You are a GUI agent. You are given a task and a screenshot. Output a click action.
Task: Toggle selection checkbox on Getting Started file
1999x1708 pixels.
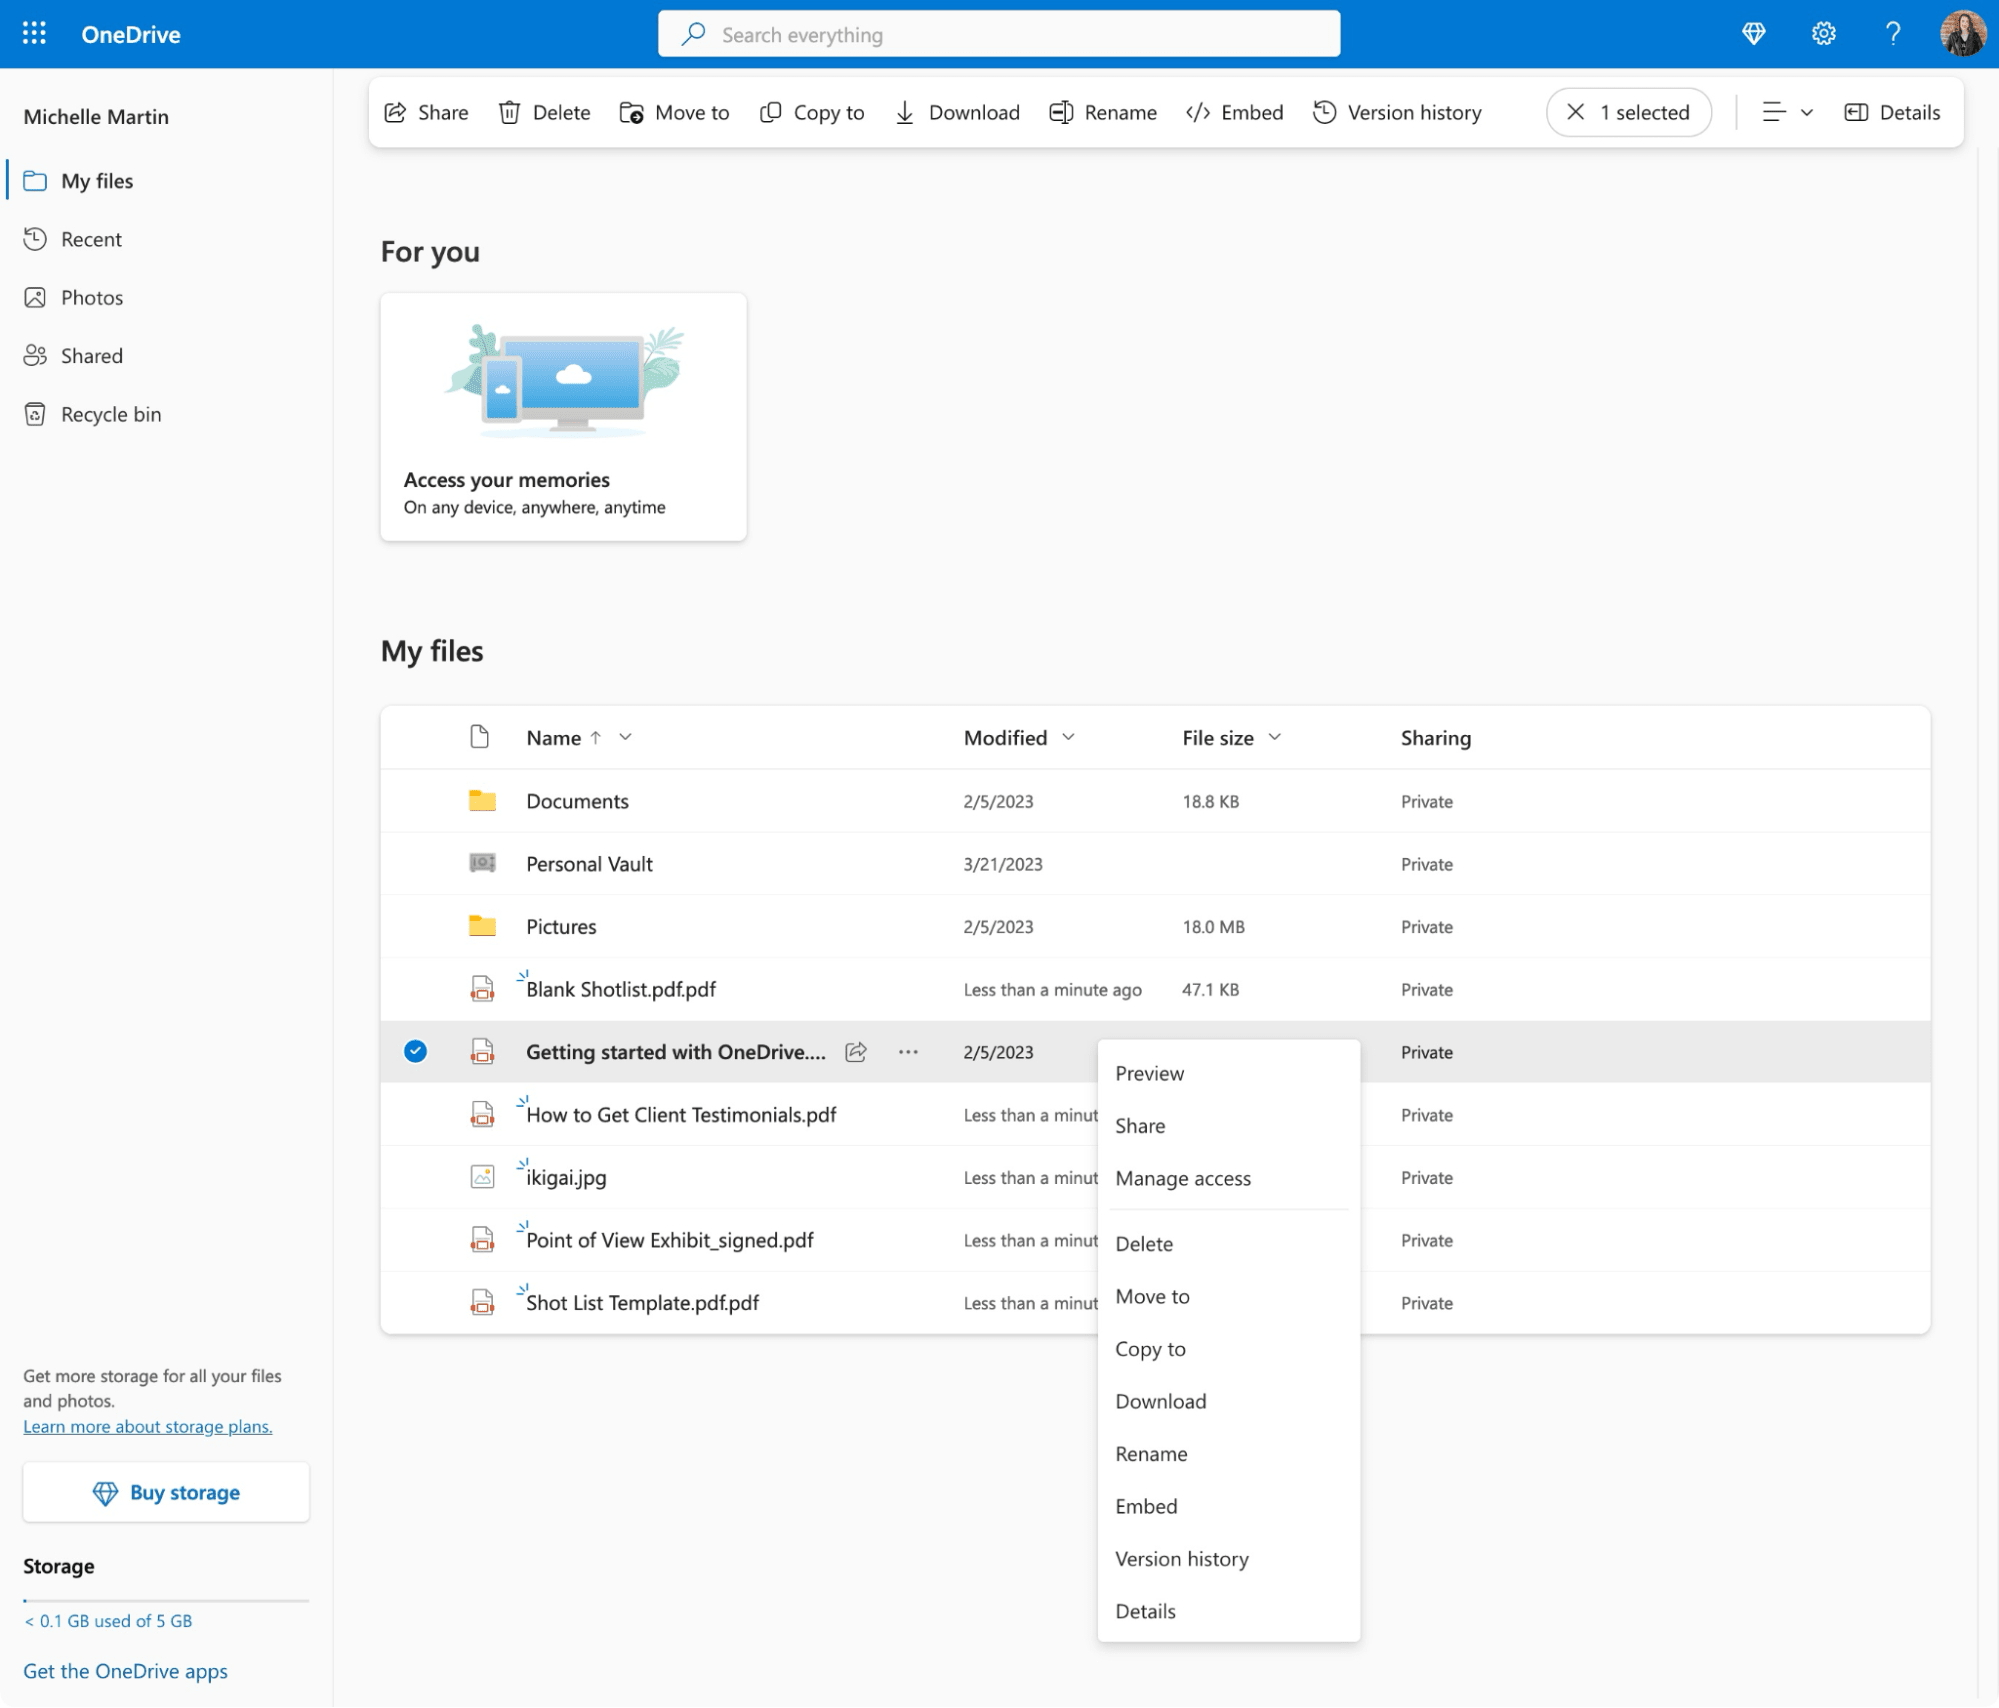[417, 1051]
